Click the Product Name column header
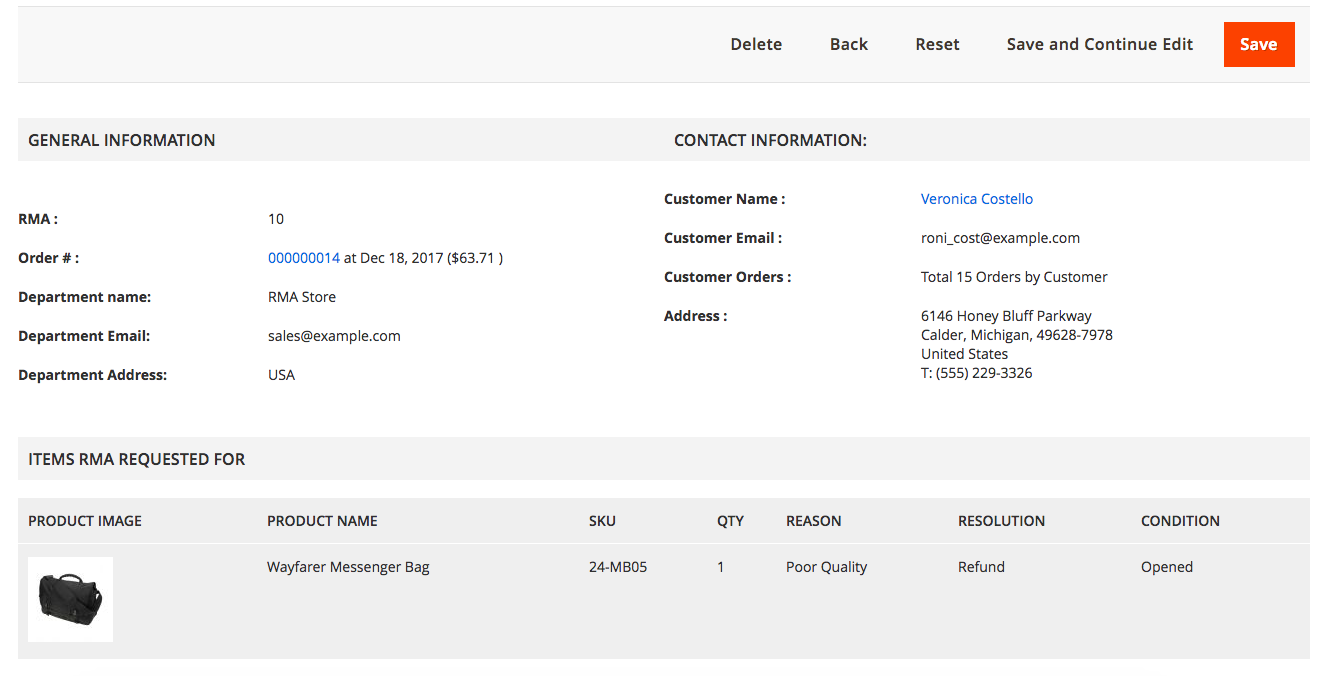This screenshot has height=676, width=1322. click(322, 521)
